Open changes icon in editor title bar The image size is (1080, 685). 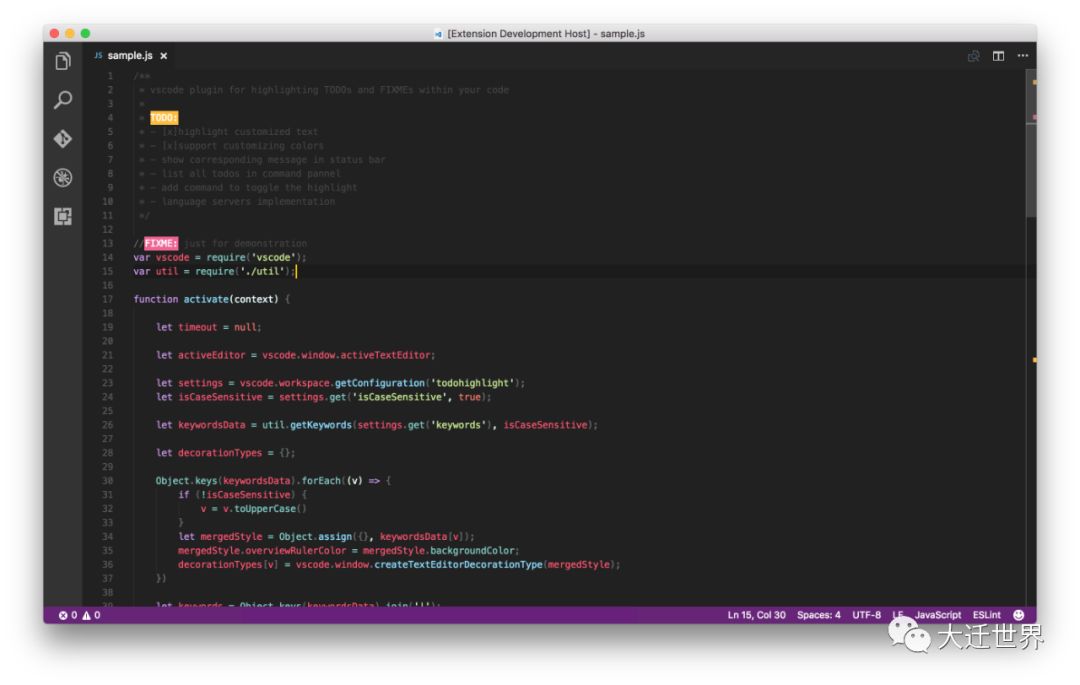973,56
